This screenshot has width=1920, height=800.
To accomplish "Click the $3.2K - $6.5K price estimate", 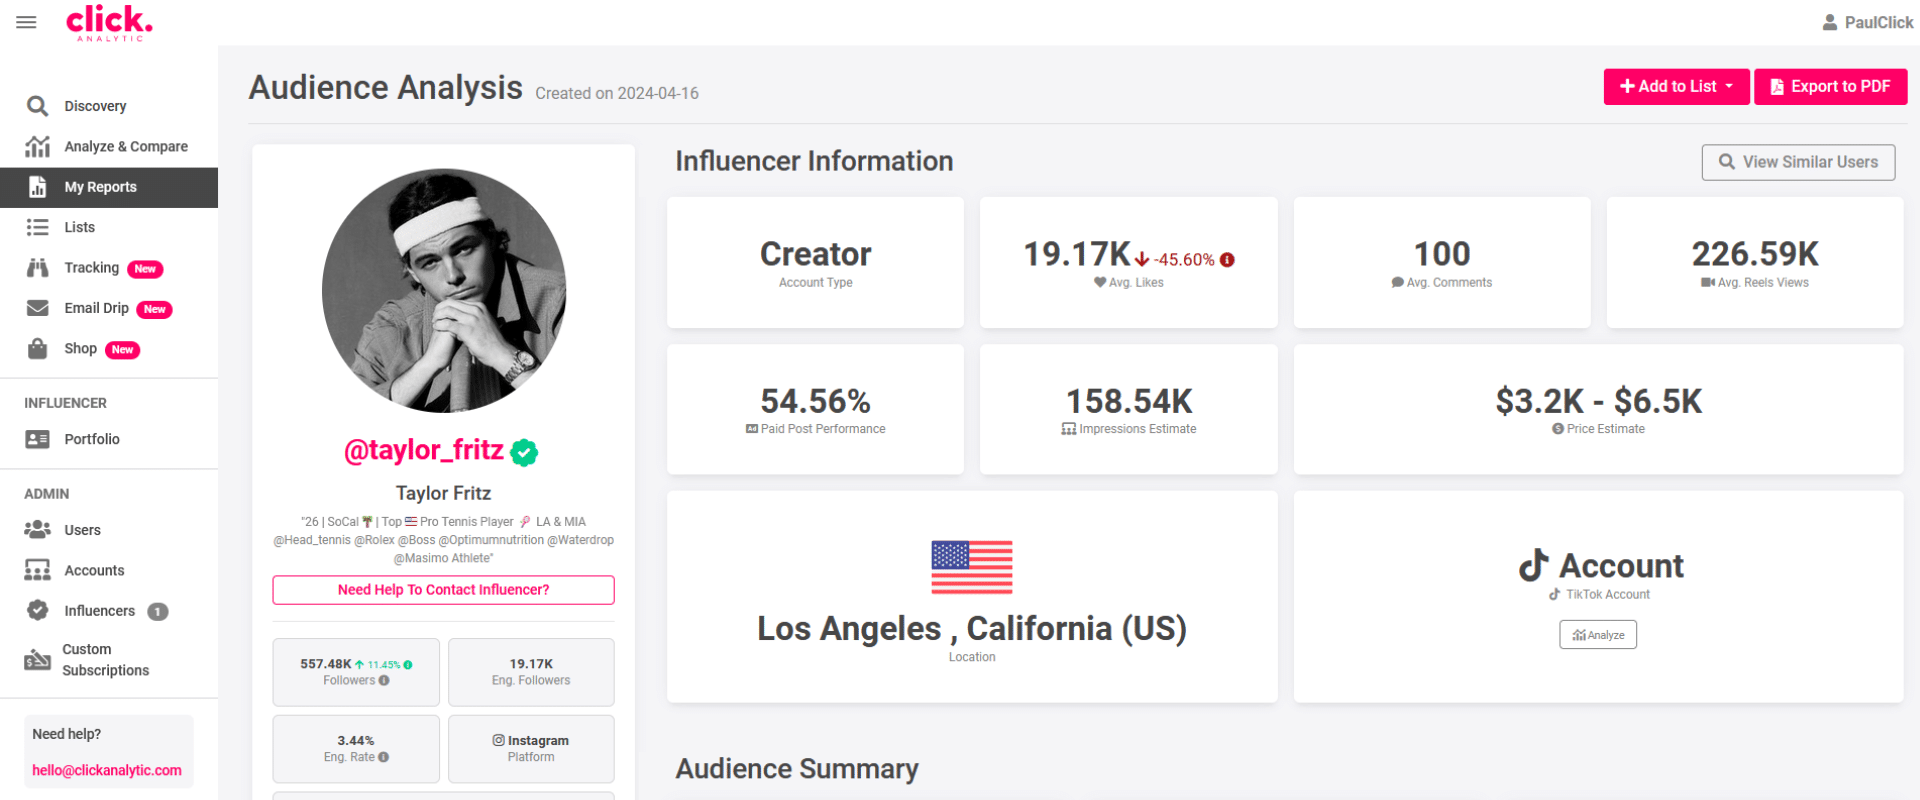I will point(1598,401).
